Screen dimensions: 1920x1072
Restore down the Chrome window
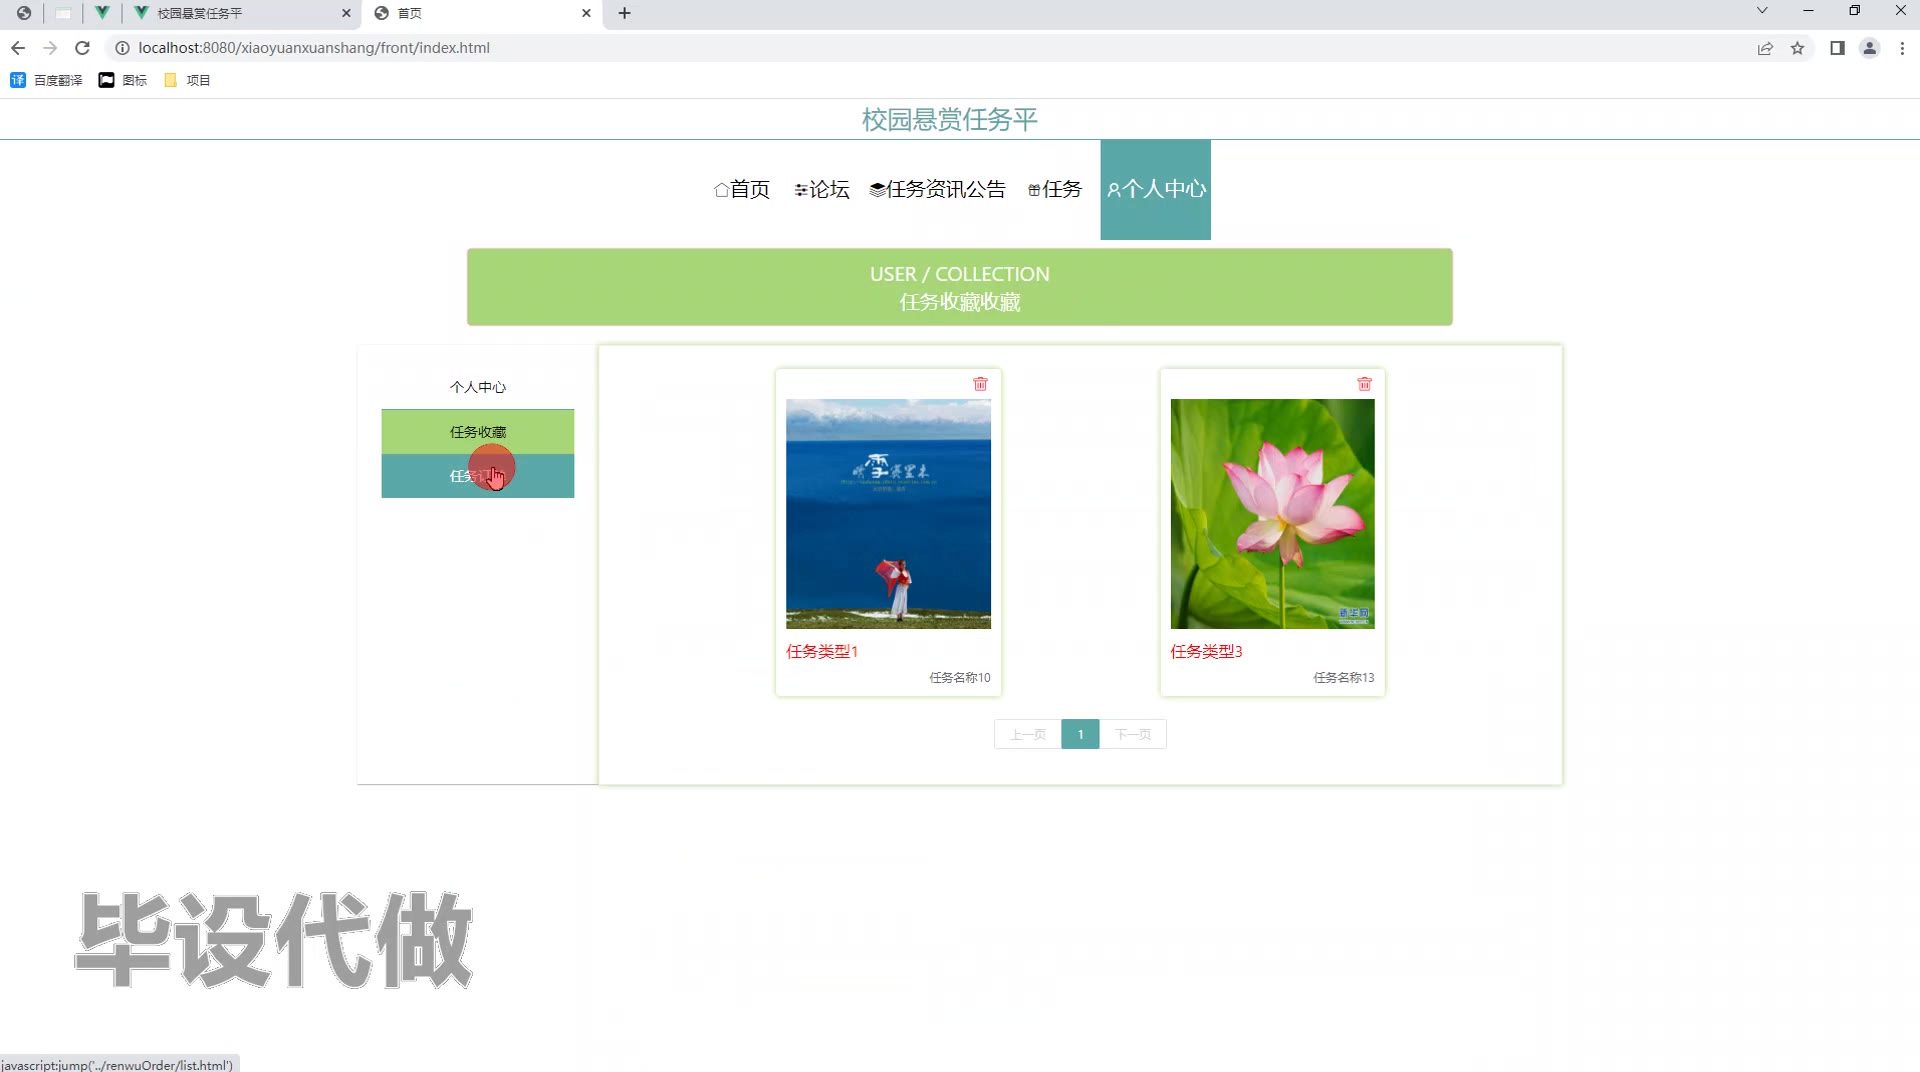pyautogui.click(x=1854, y=11)
